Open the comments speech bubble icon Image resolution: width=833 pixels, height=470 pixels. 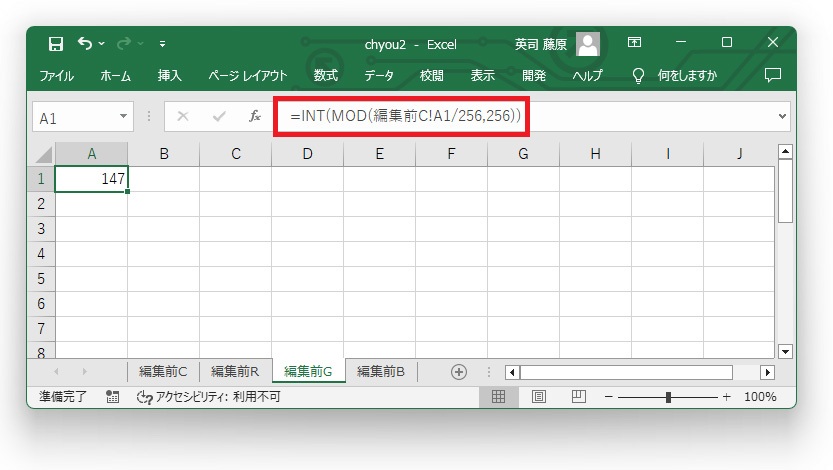coord(772,75)
